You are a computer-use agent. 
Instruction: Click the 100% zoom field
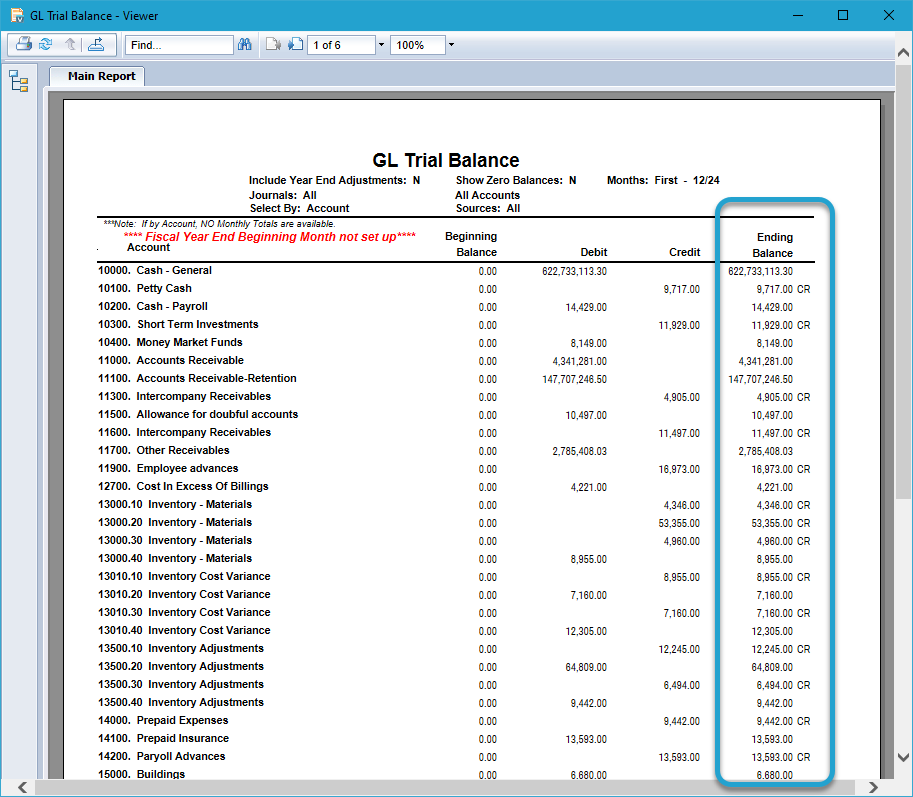[417, 45]
